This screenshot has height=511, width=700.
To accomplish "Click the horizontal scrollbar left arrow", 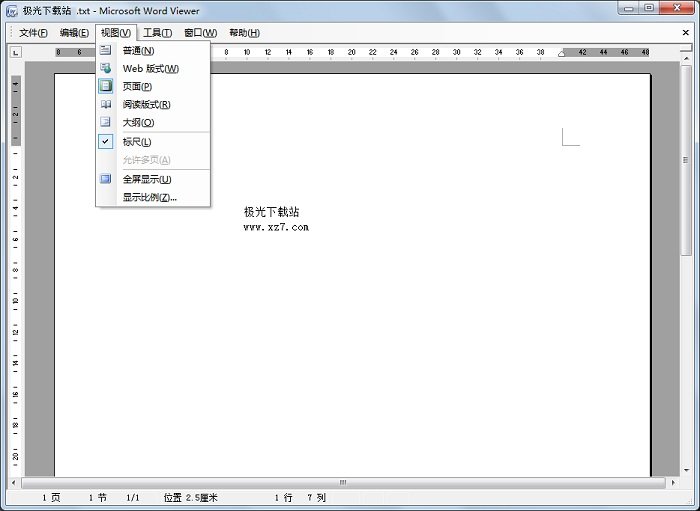I will (14, 482).
